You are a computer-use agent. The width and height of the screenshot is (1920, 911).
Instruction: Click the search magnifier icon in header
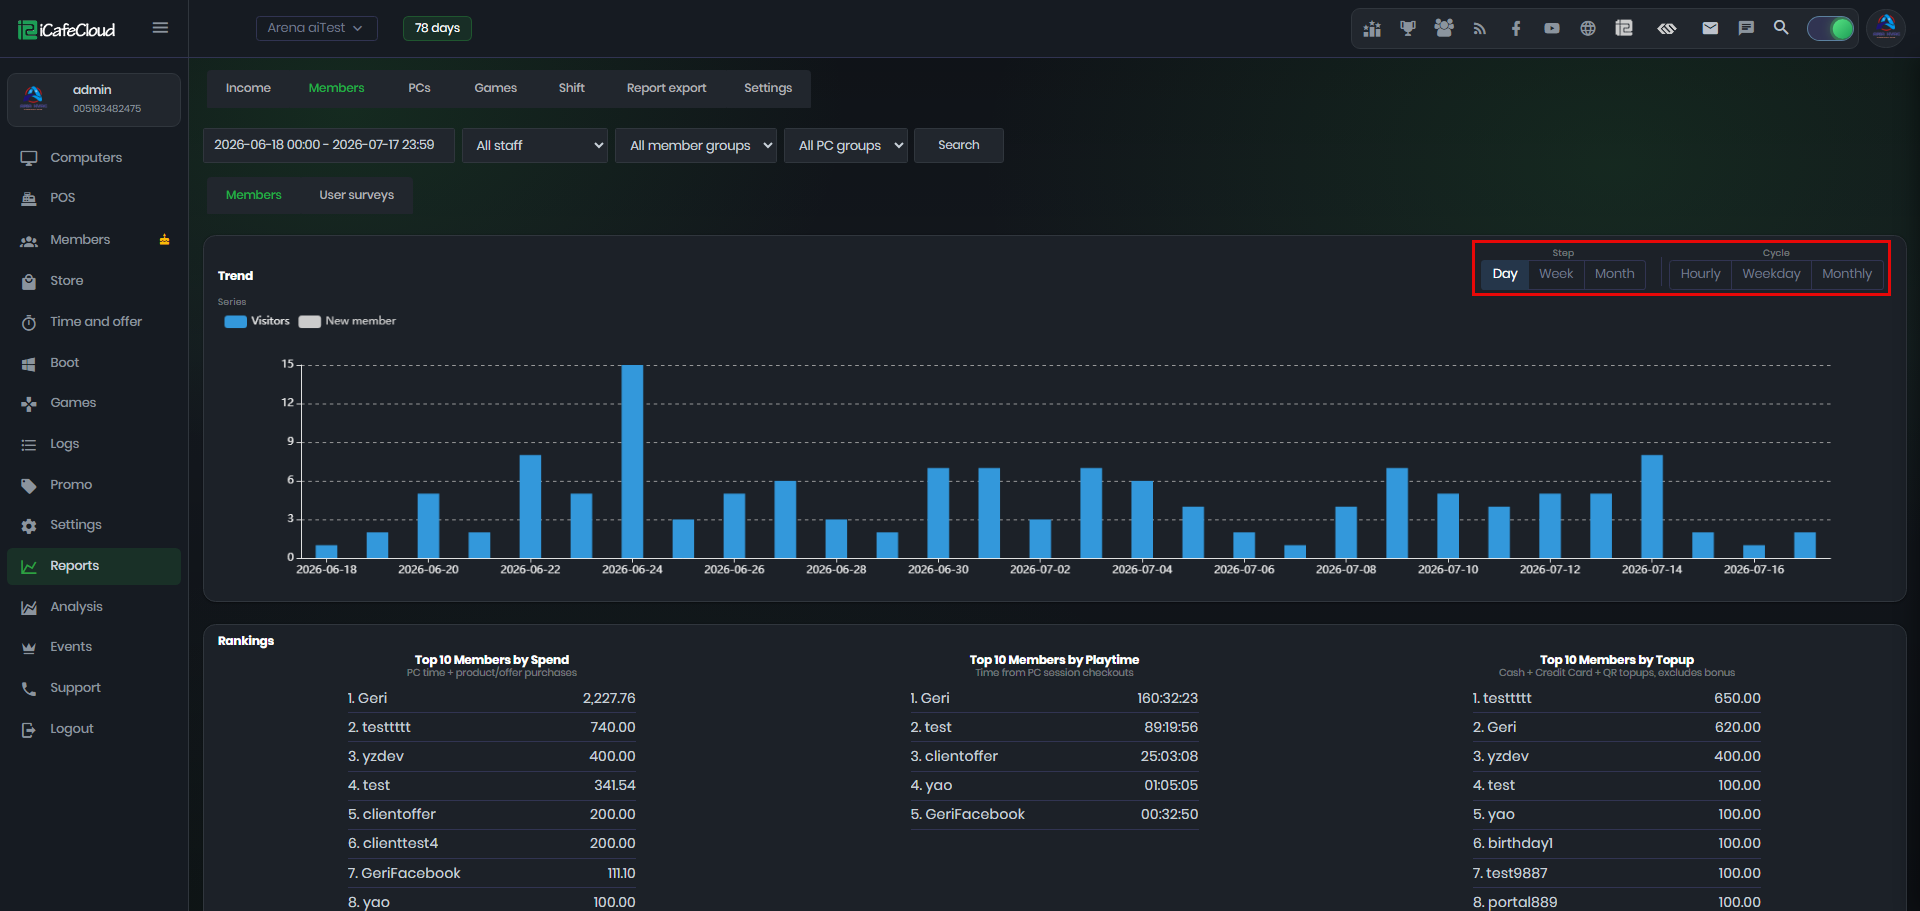(x=1781, y=28)
